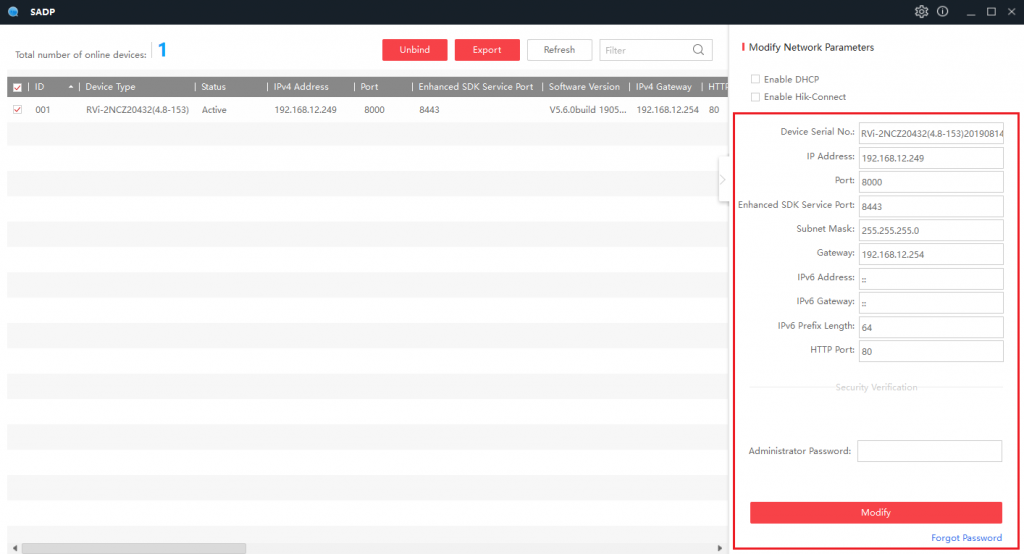Image resolution: width=1024 pixels, height=554 pixels.
Task: Uncheck device 001 row checkbox
Action: (17, 109)
